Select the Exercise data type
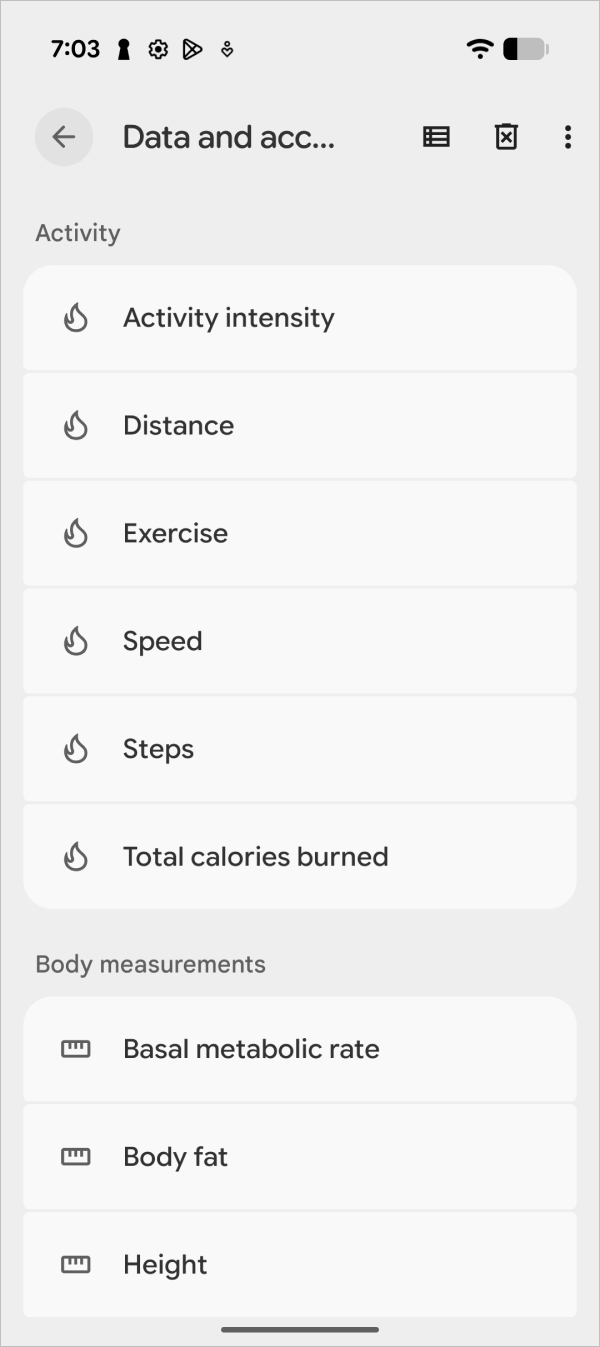Image resolution: width=600 pixels, height=1347 pixels. (x=300, y=533)
